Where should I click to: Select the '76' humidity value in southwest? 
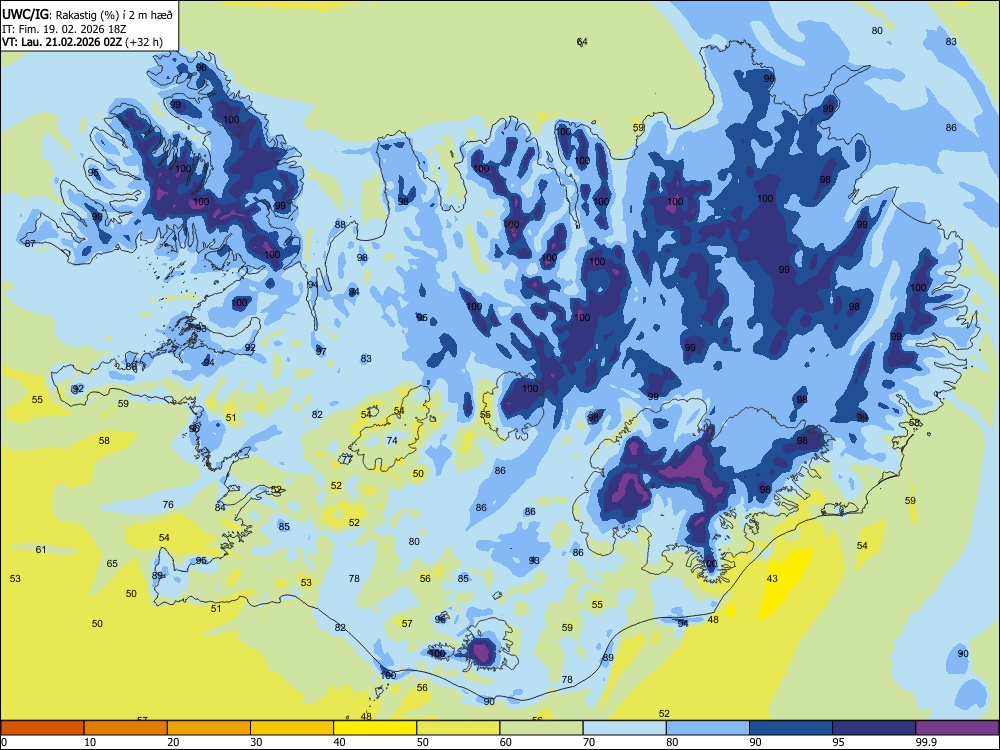168,504
